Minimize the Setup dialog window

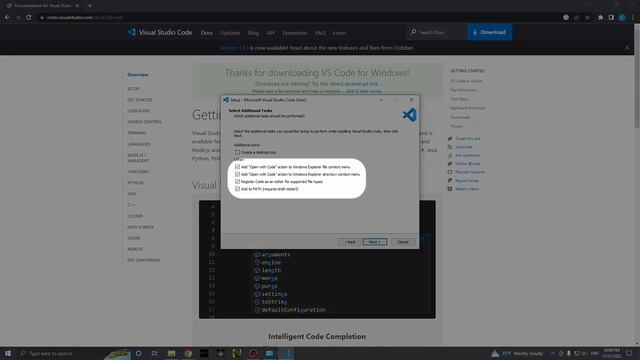(381, 100)
